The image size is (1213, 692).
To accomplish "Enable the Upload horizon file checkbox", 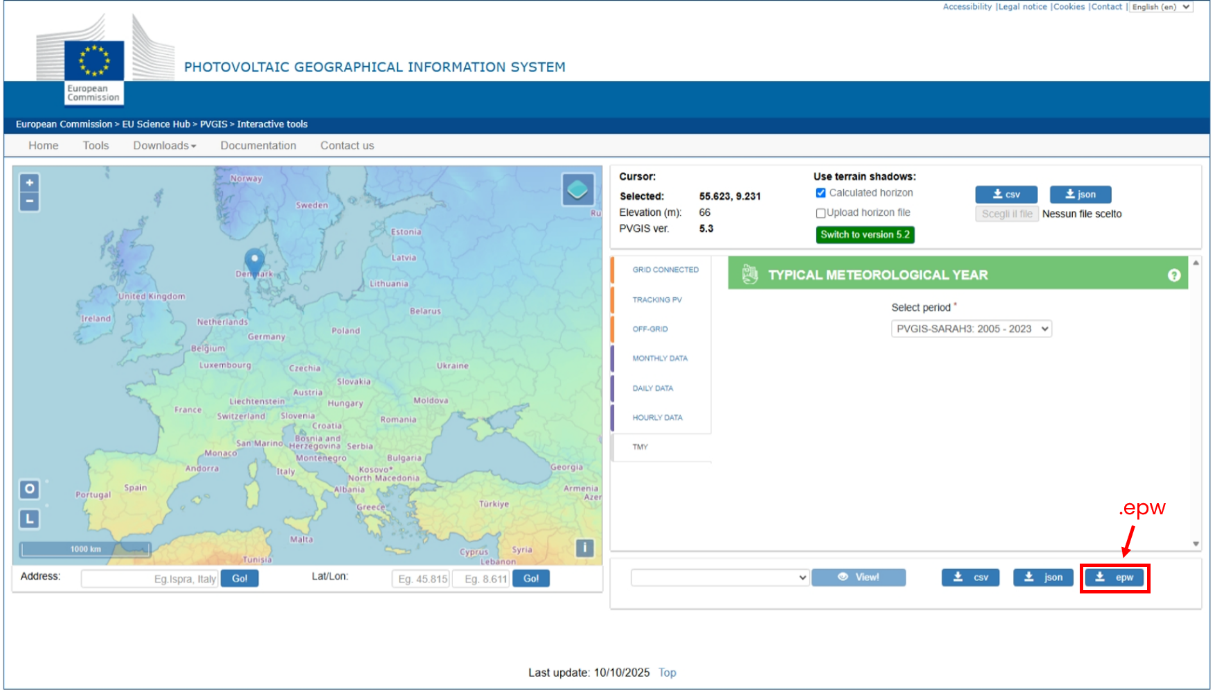I will 821,213.
